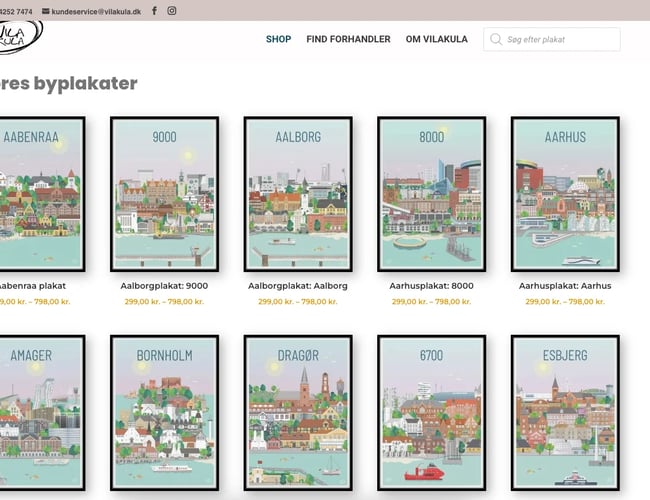The width and height of the screenshot is (650, 500).
Task: Click the search magnifier icon
Action: (496, 39)
